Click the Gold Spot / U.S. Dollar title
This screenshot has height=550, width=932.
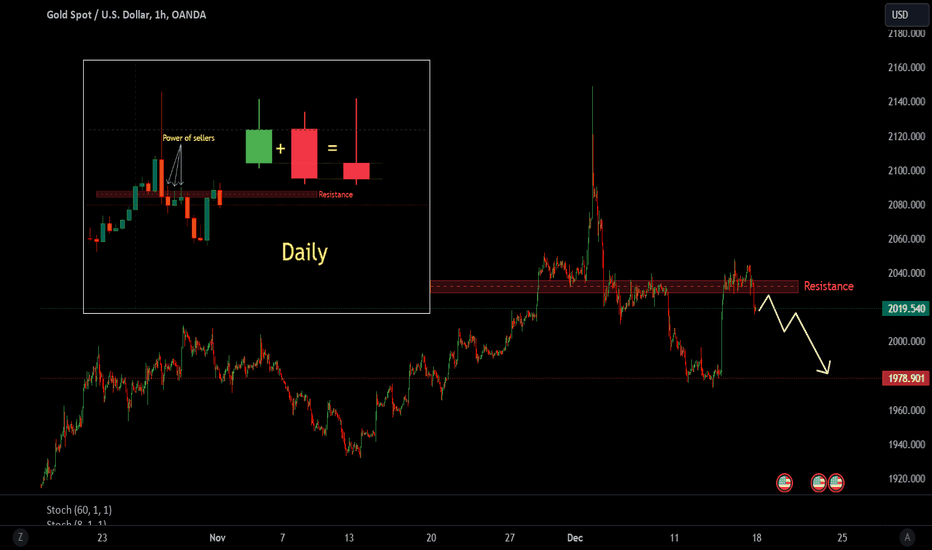tap(126, 15)
